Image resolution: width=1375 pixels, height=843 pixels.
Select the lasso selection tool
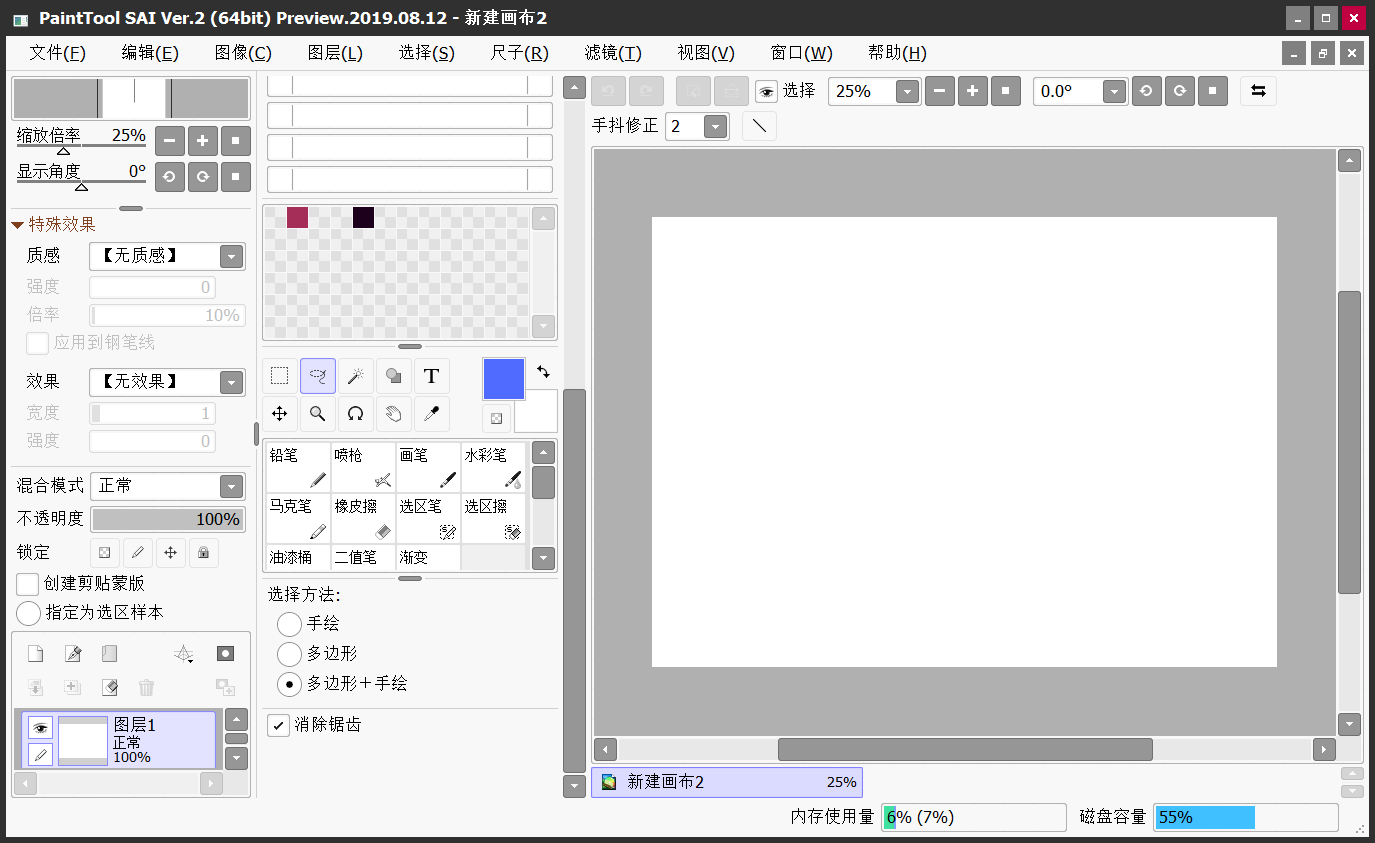coord(318,376)
